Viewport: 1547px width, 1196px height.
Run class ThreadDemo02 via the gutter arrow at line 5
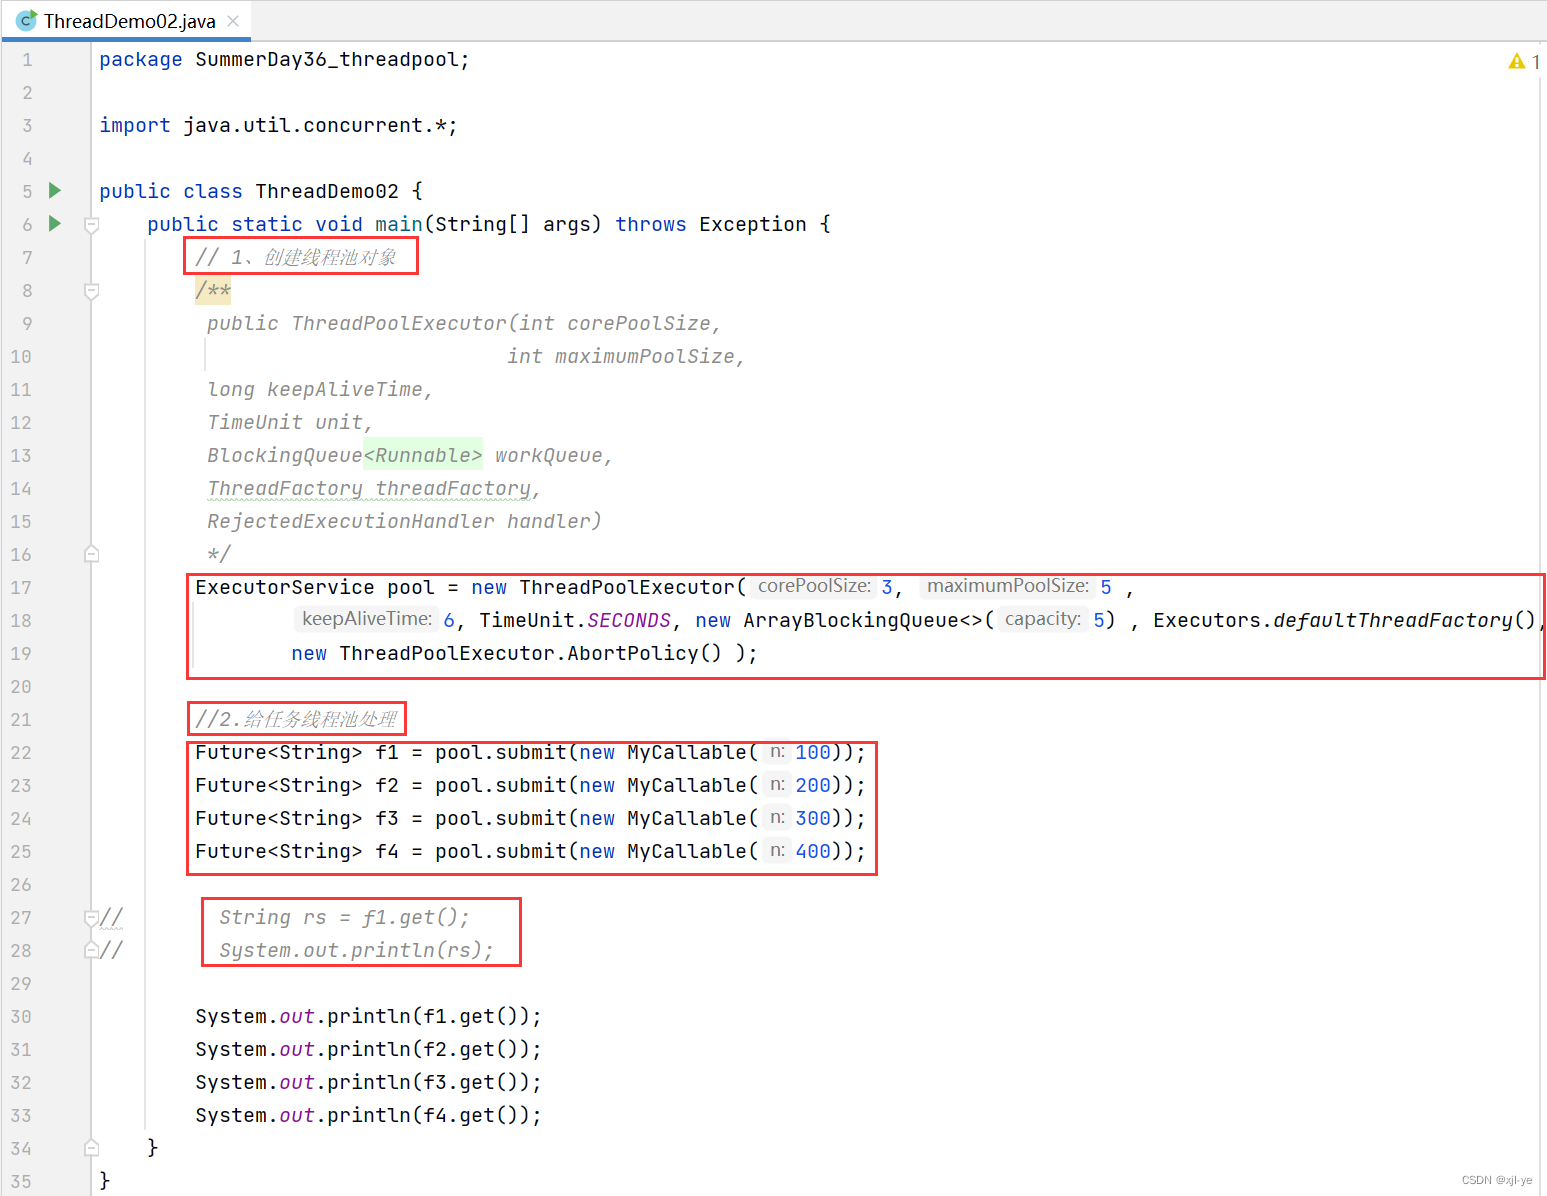pos(55,191)
